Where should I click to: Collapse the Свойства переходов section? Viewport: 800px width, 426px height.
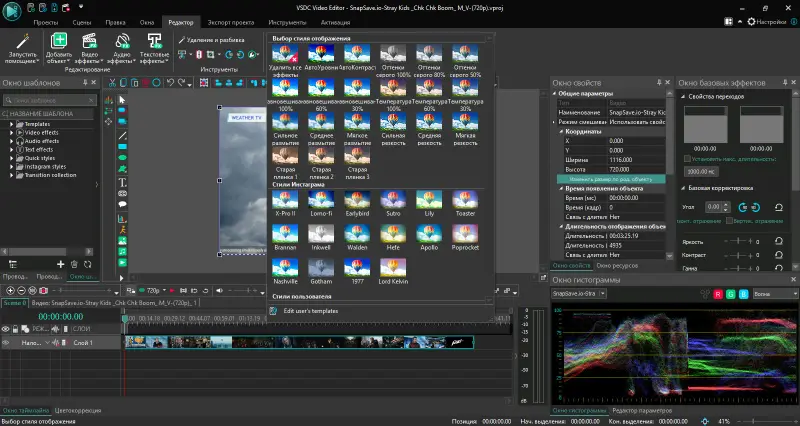pyautogui.click(x=683, y=96)
